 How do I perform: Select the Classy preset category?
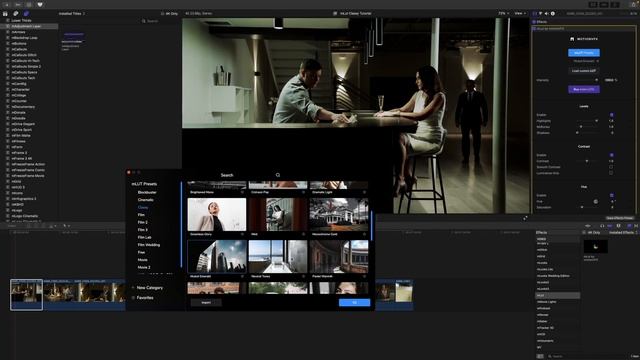click(143, 207)
